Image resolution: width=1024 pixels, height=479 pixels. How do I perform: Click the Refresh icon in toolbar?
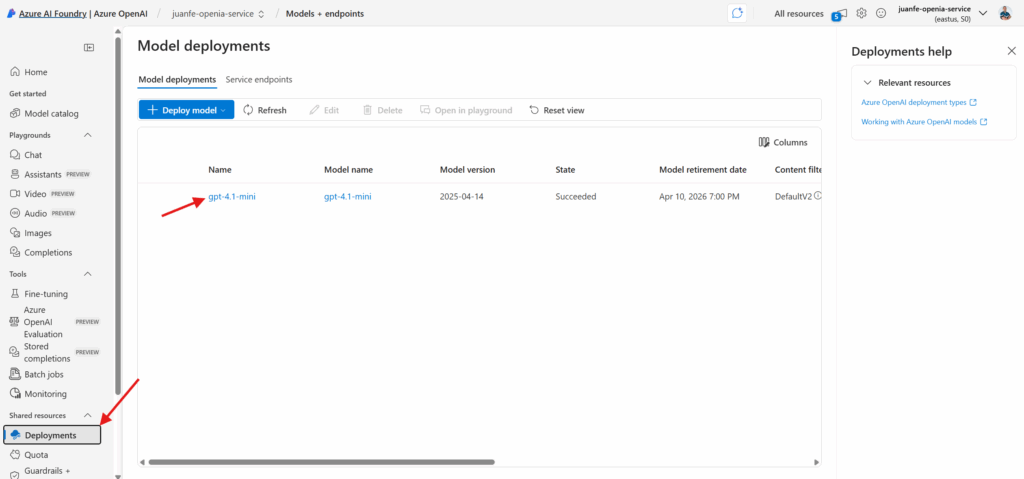pyautogui.click(x=248, y=110)
